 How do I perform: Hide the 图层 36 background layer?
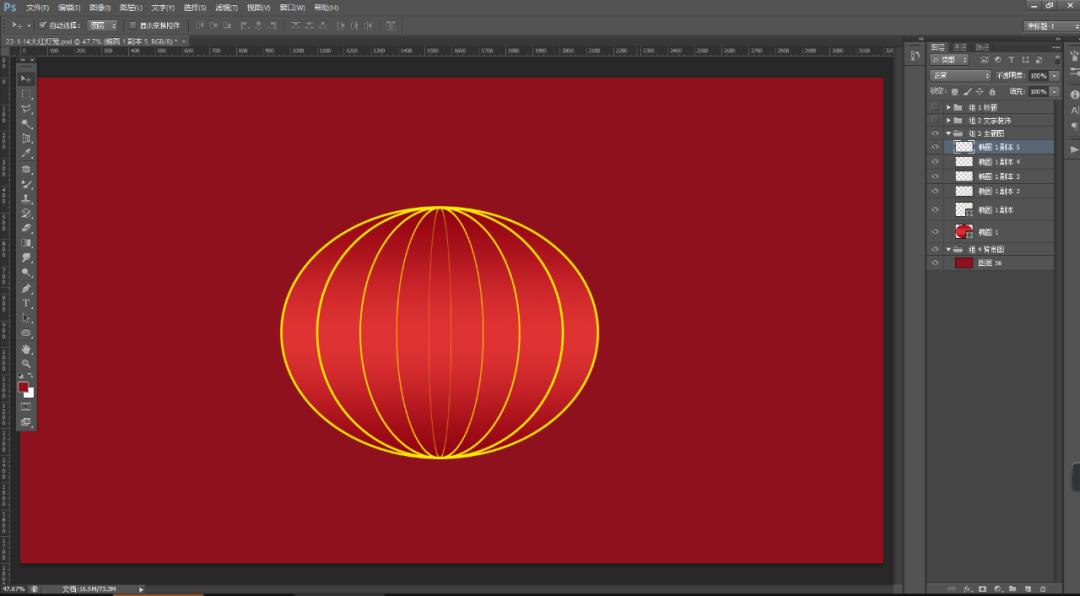click(935, 263)
